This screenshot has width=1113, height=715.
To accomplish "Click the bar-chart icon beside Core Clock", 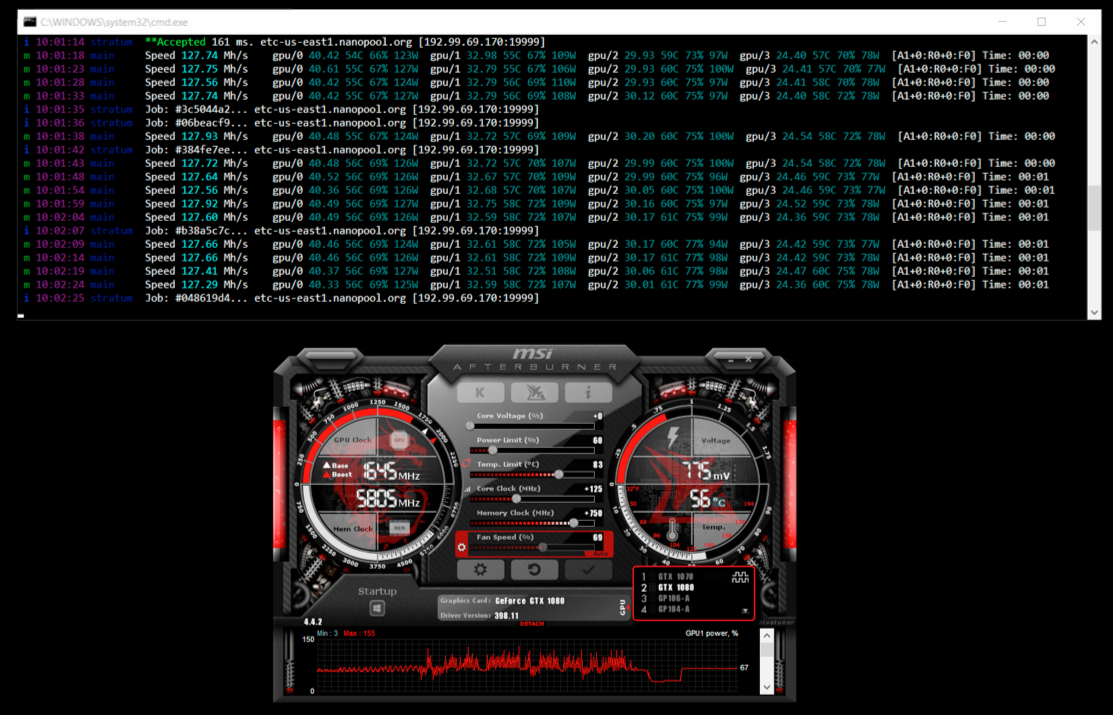I will 467,489.
